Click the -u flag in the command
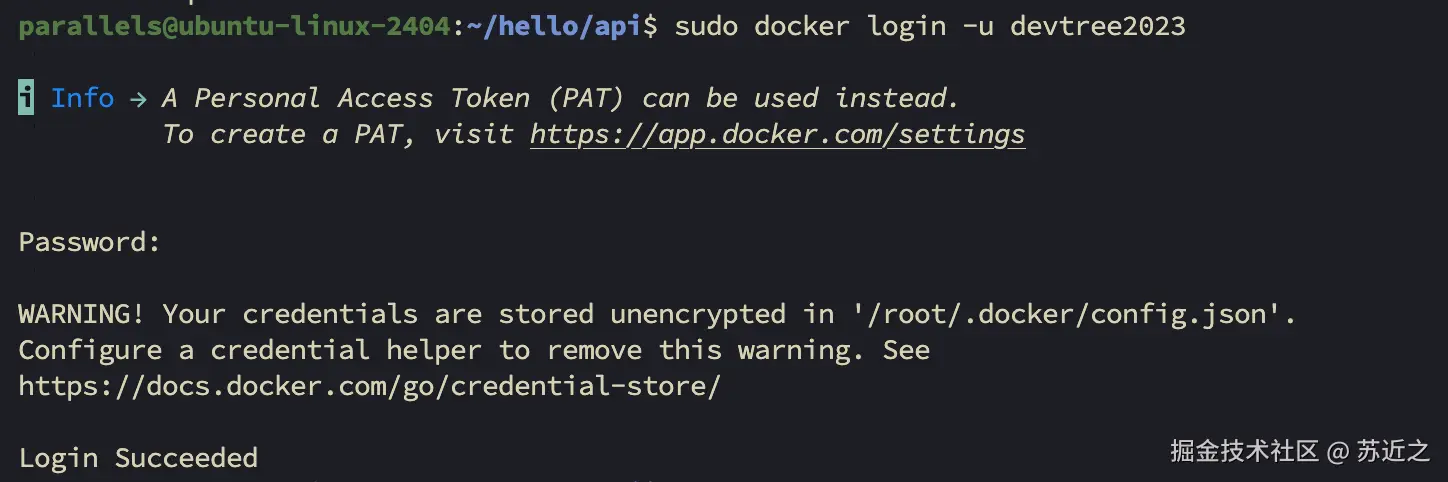This screenshot has height=482, width=1448. tap(977, 26)
